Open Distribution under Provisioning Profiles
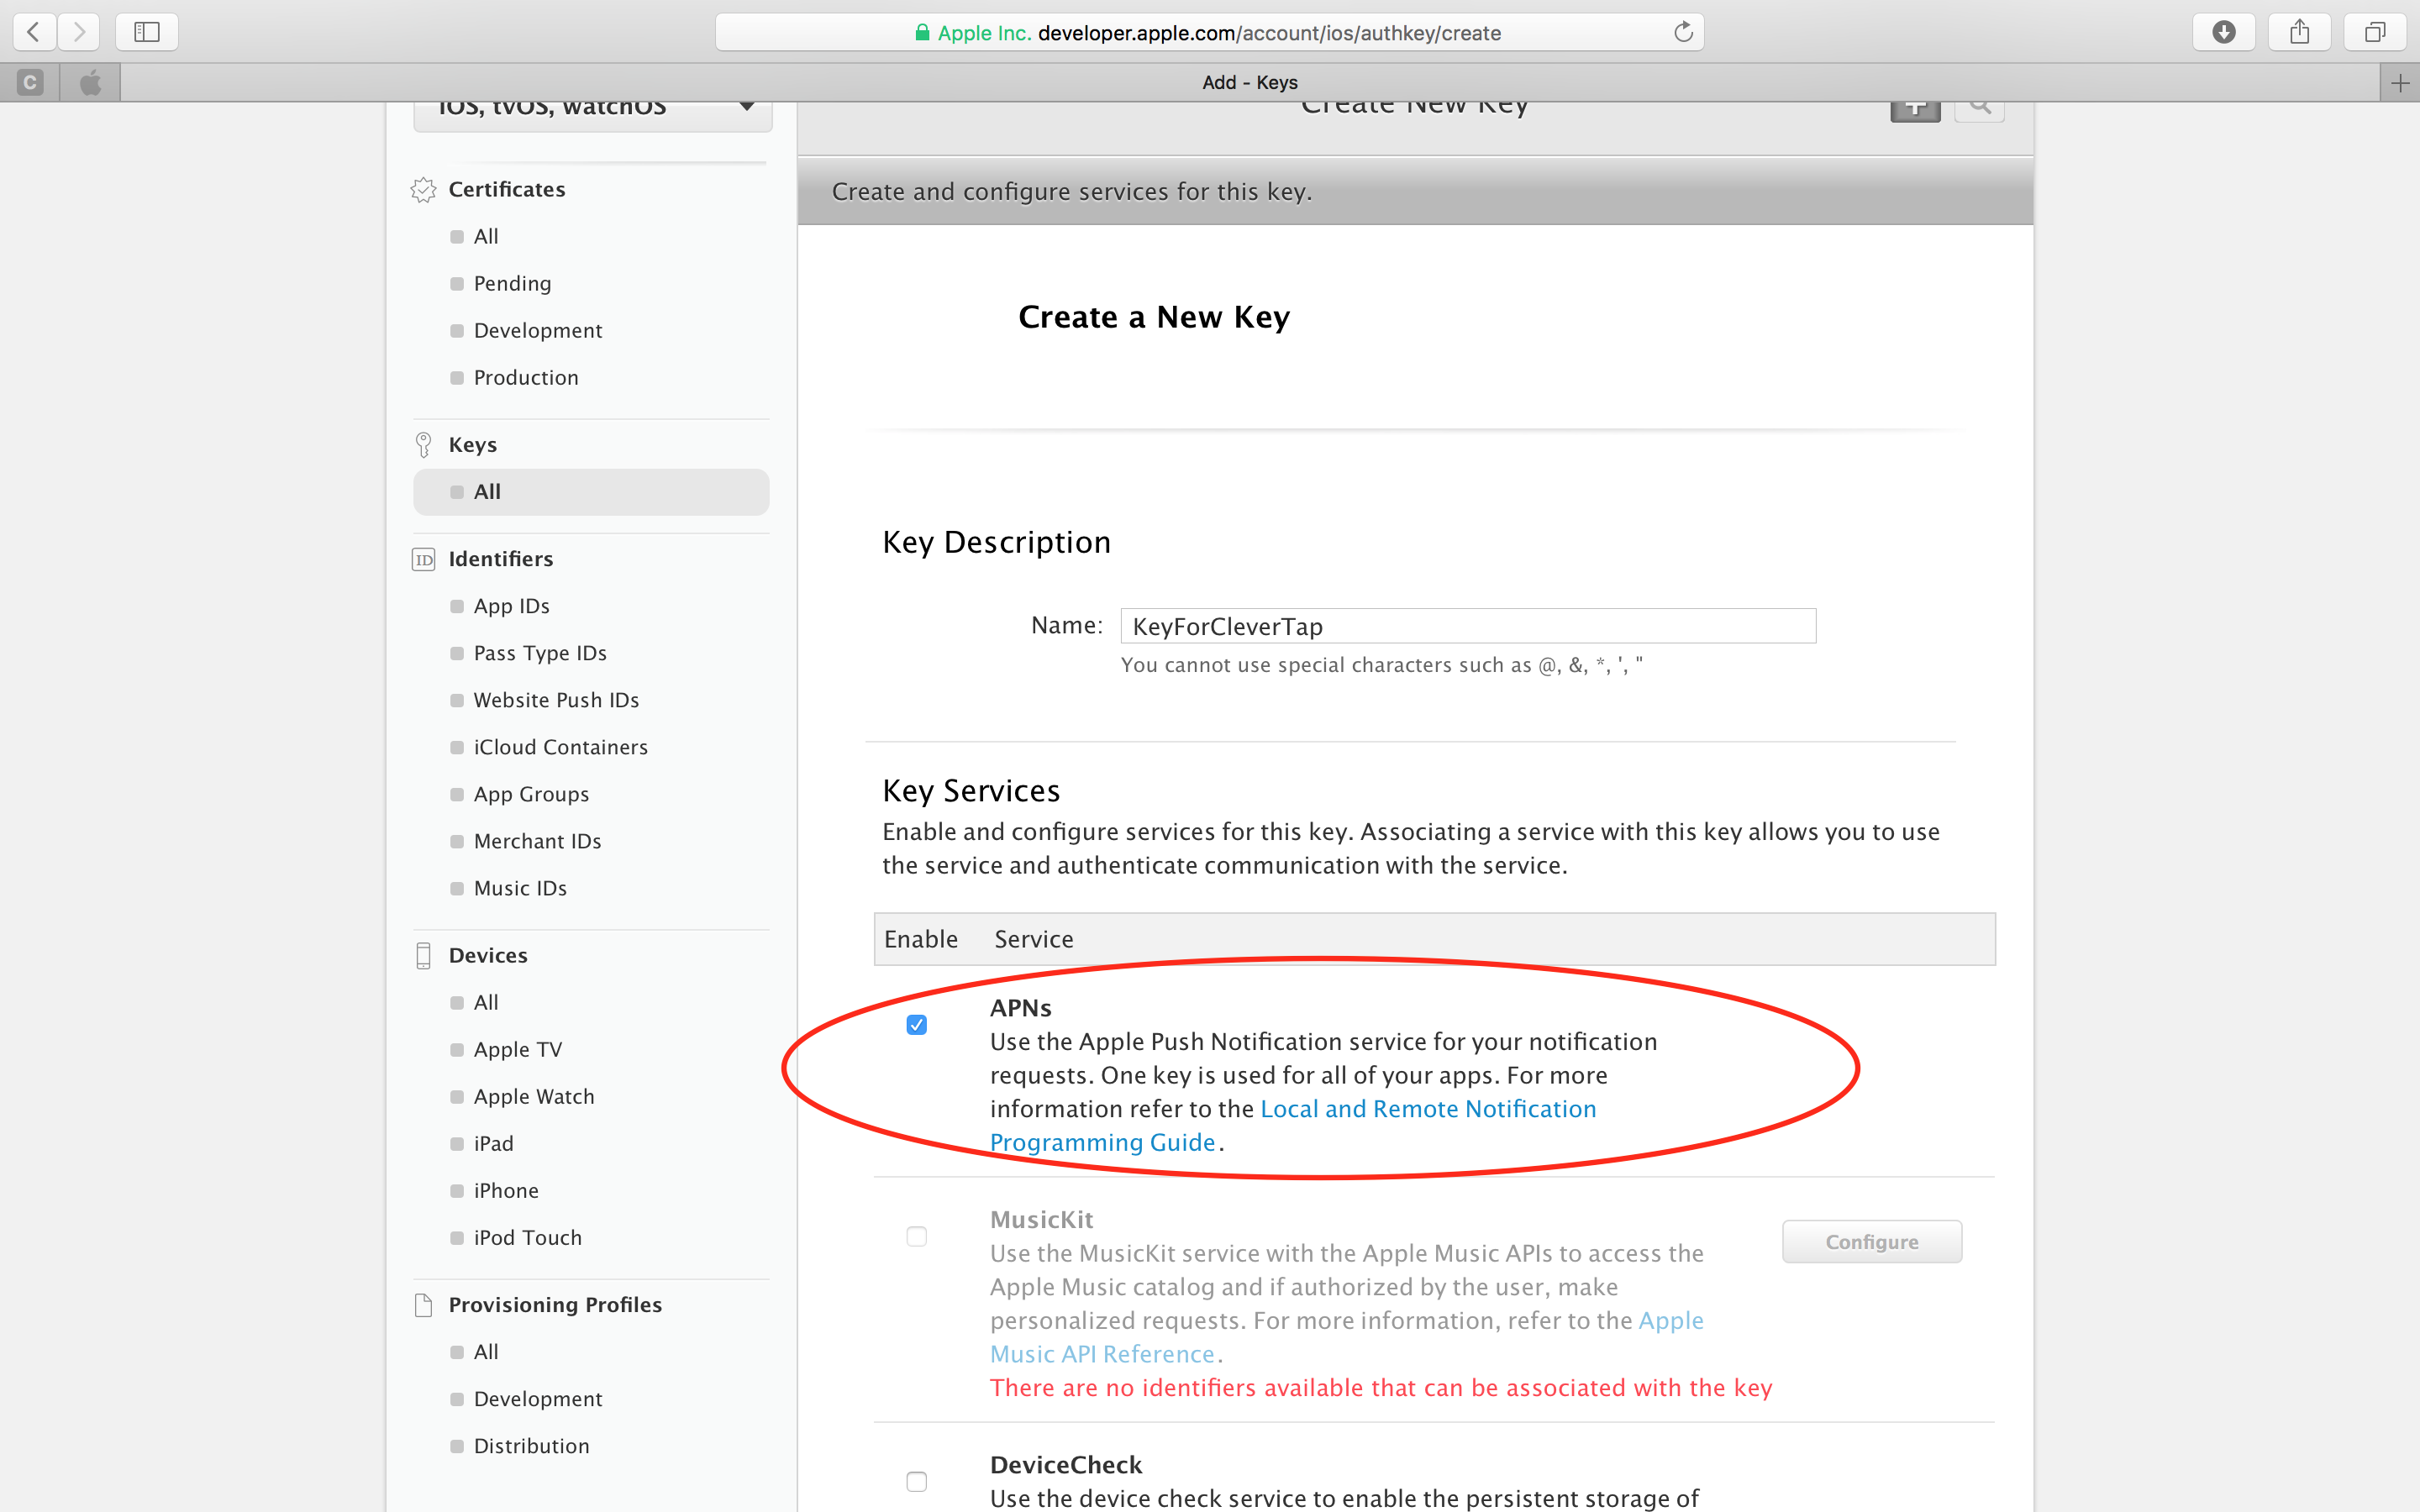 pos(531,1446)
